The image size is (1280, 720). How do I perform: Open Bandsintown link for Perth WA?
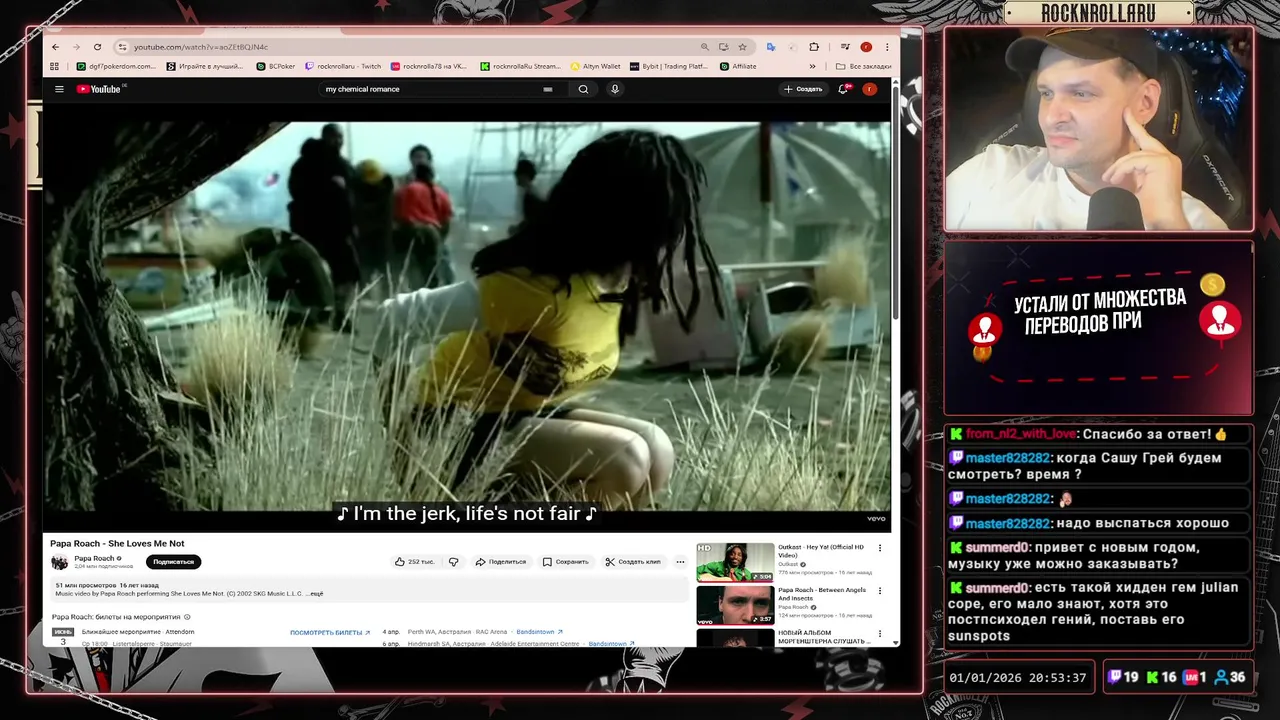point(540,632)
